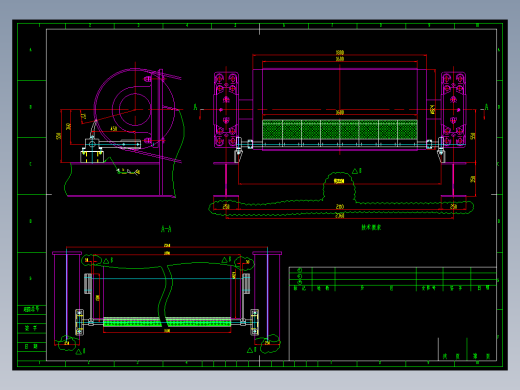Select the 250 dimension at left support base
This screenshot has width=520, height=390.
coord(226,207)
